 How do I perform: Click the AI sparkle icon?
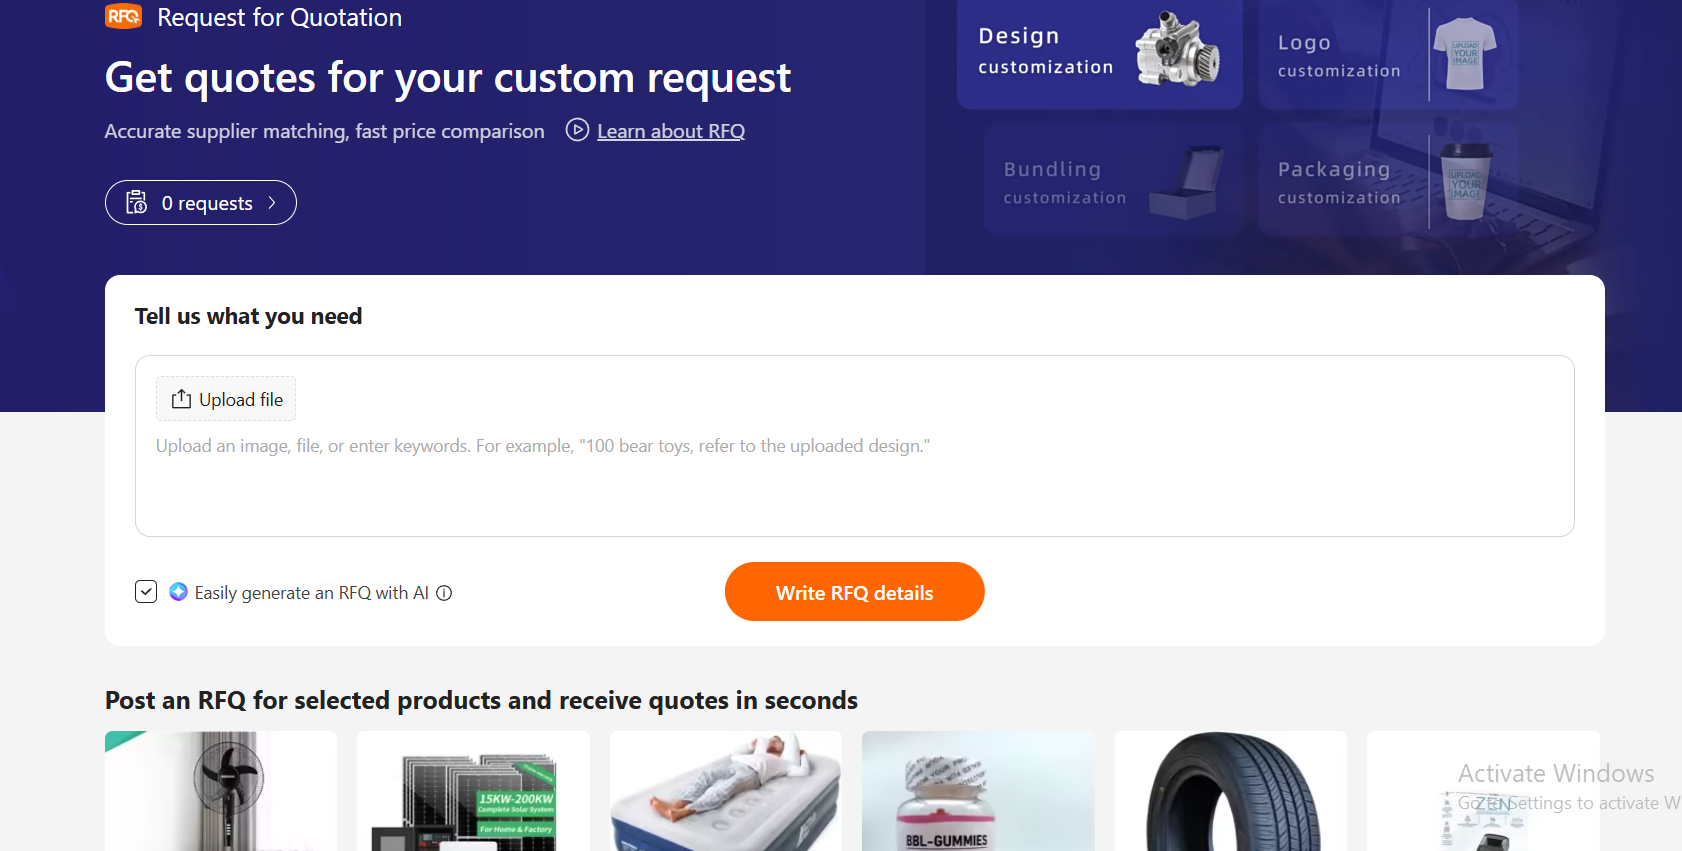pos(178,592)
